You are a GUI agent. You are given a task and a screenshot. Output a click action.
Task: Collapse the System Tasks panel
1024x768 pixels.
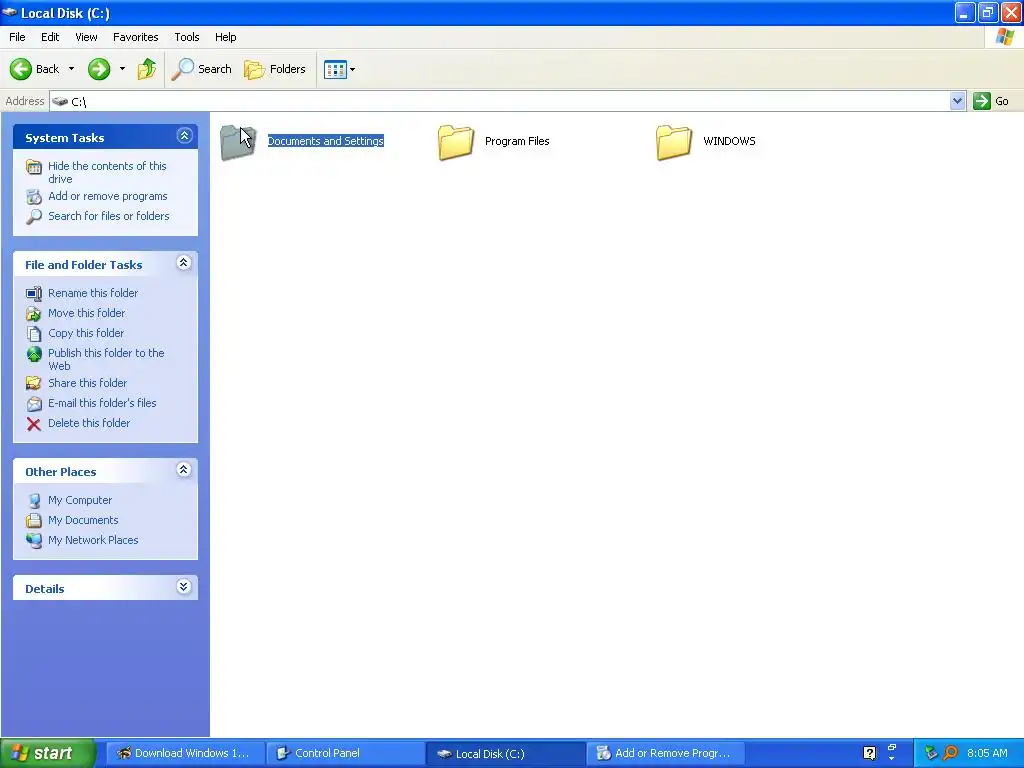(x=184, y=136)
